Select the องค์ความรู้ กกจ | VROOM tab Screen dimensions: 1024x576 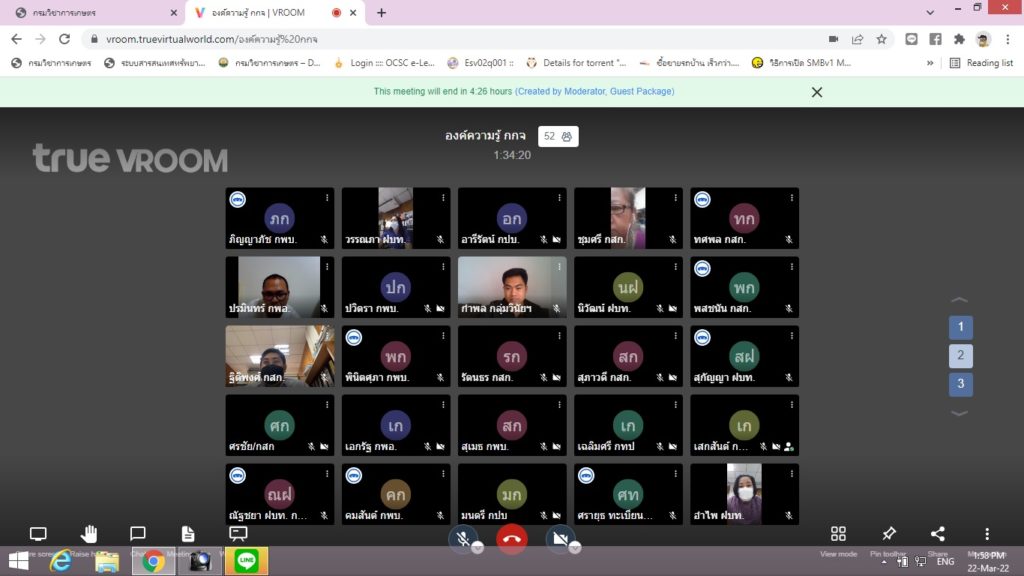pos(274,12)
